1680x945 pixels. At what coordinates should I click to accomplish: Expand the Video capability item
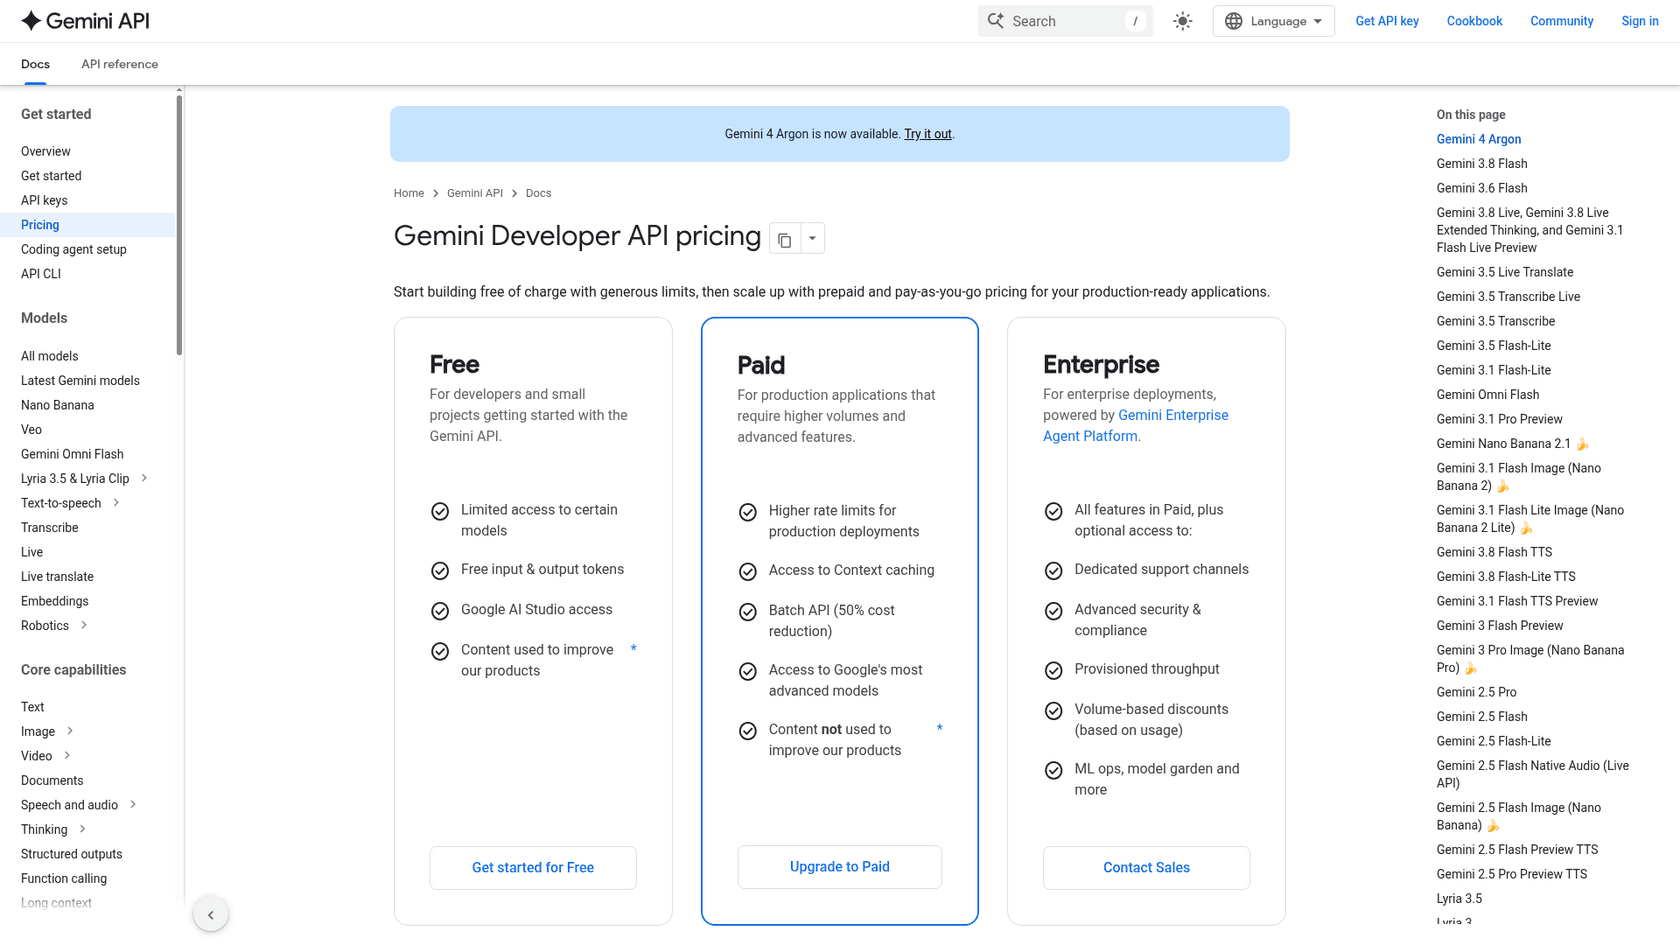pyautogui.click(x=67, y=755)
